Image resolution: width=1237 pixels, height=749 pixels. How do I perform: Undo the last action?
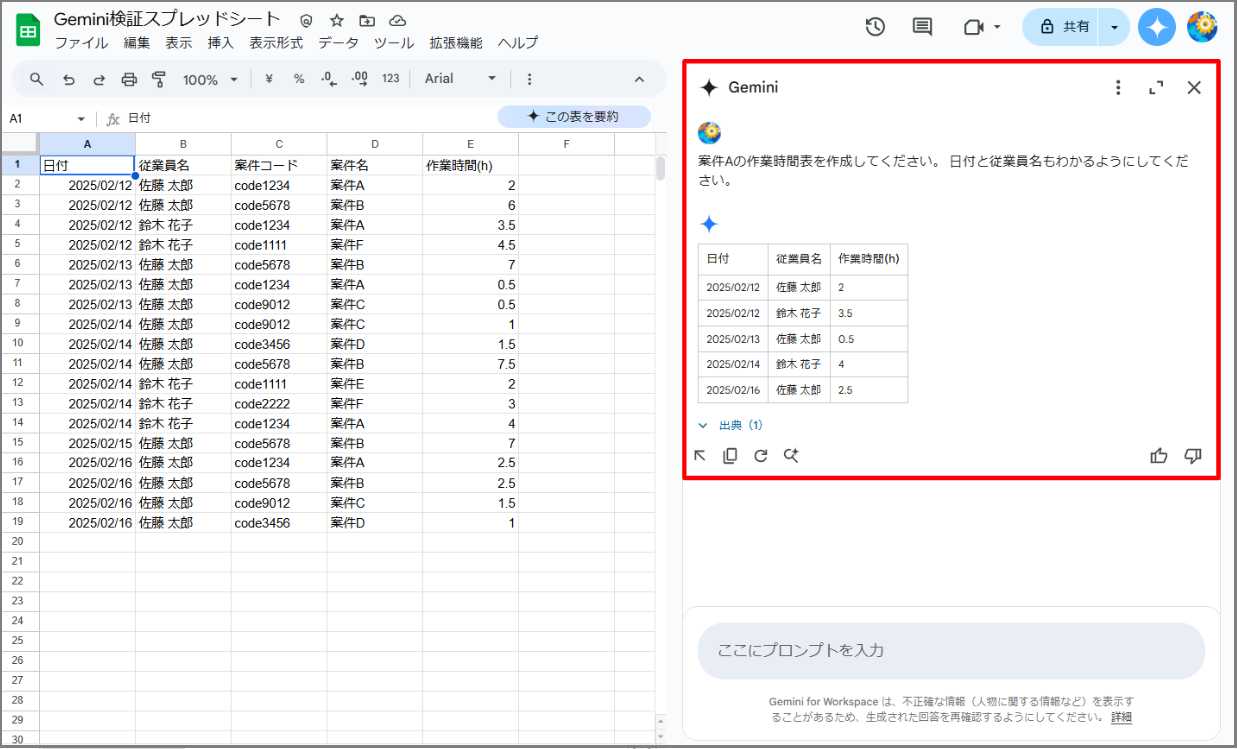point(68,79)
